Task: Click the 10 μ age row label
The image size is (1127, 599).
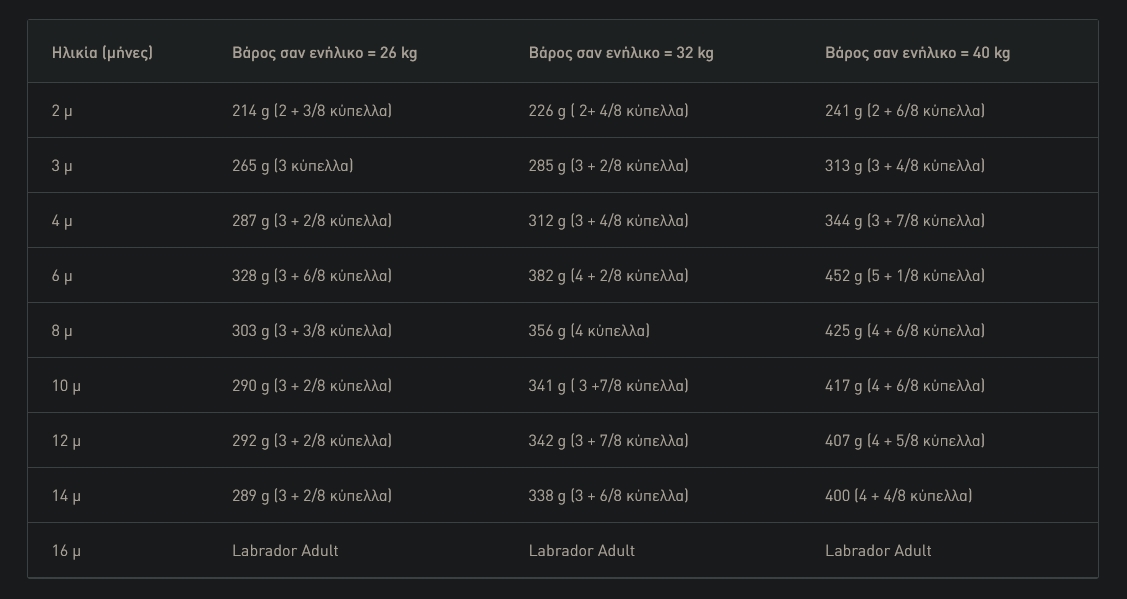Action: pos(66,386)
